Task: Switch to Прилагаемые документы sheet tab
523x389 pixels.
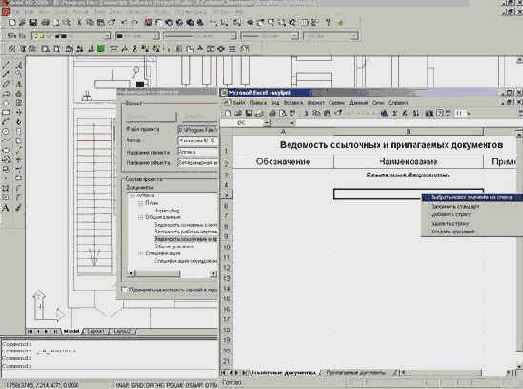Action: [x=356, y=372]
